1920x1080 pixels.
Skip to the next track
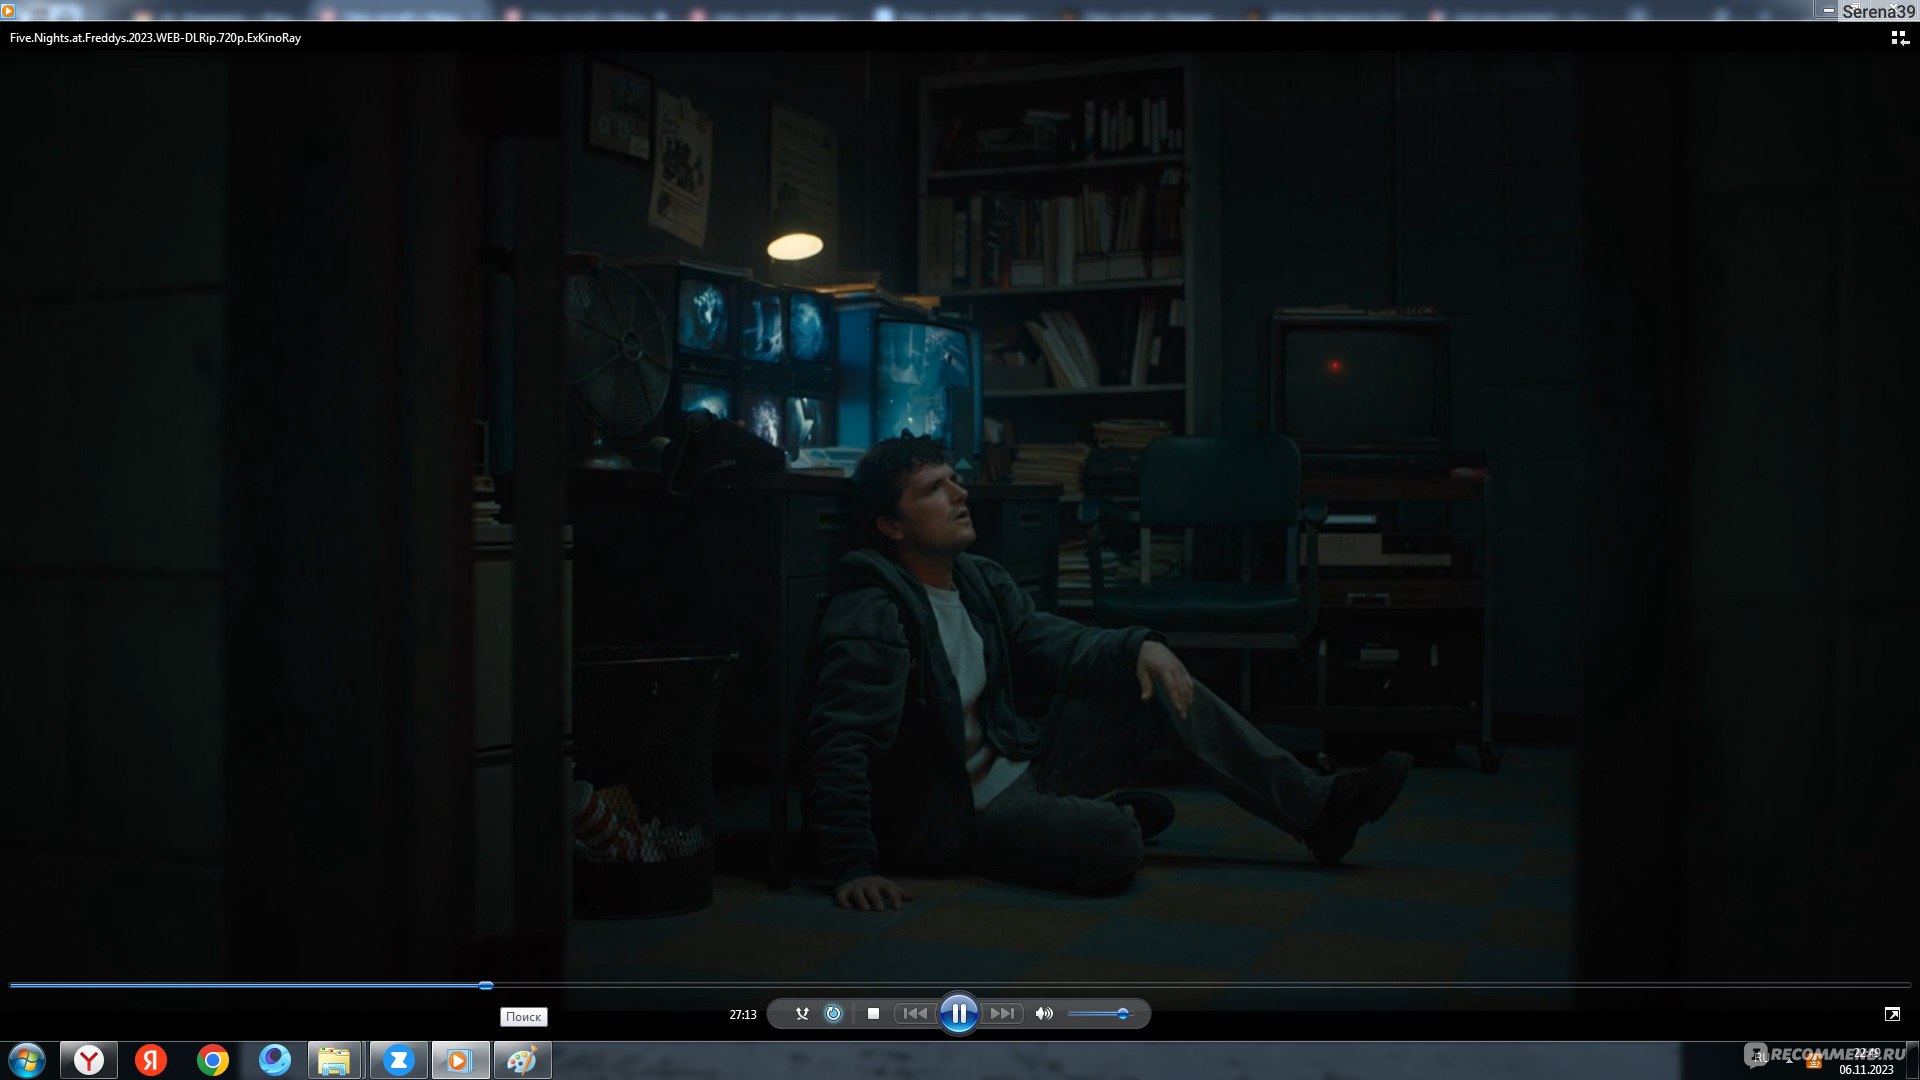tap(1002, 1014)
